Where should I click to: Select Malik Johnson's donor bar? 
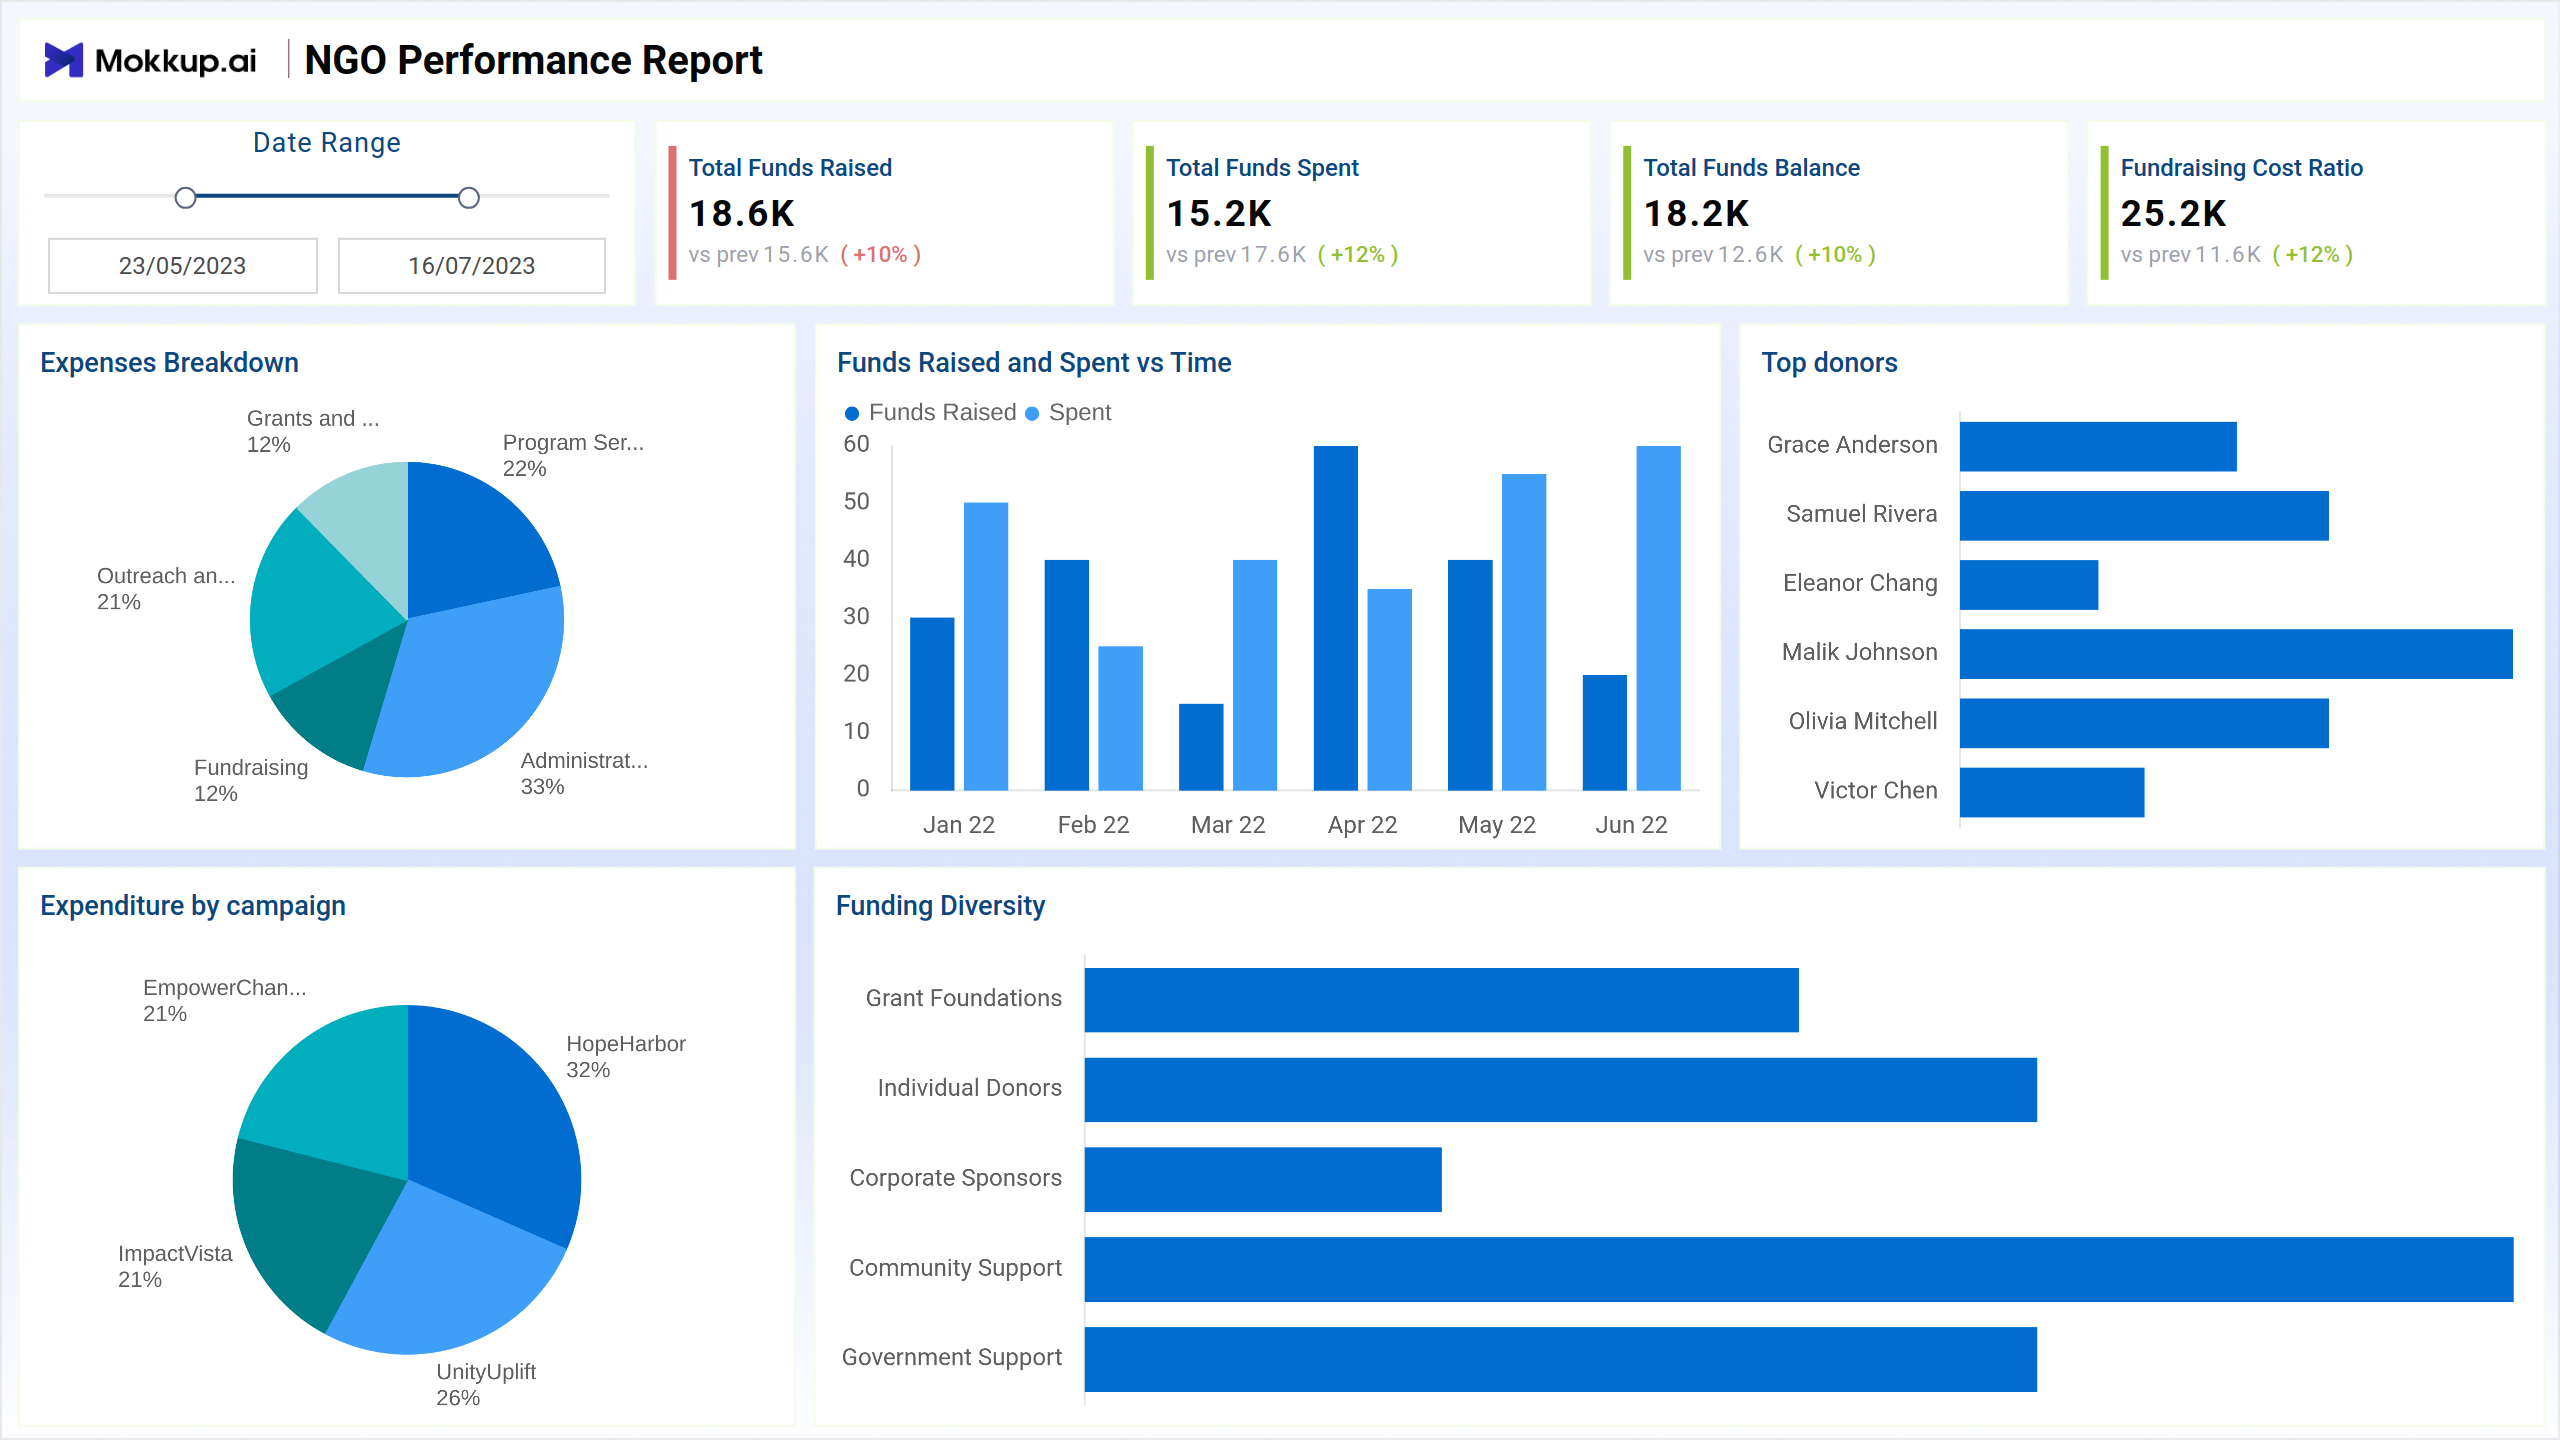point(2236,654)
